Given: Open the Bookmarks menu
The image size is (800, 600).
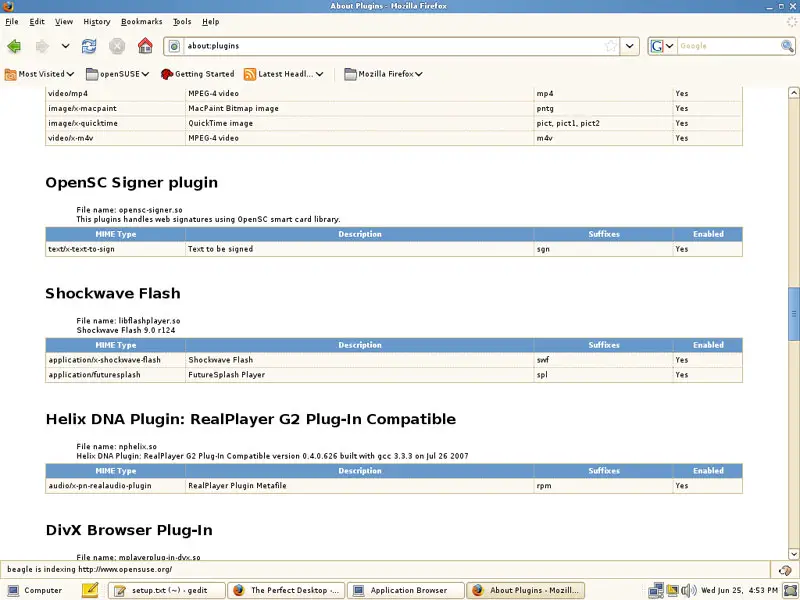Looking at the screenshot, I should (141, 21).
